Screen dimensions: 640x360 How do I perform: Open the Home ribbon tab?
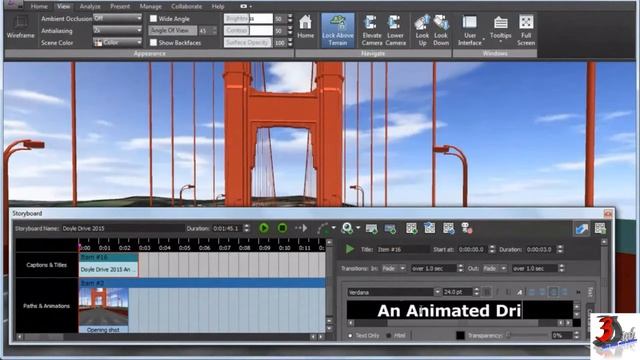click(x=39, y=6)
